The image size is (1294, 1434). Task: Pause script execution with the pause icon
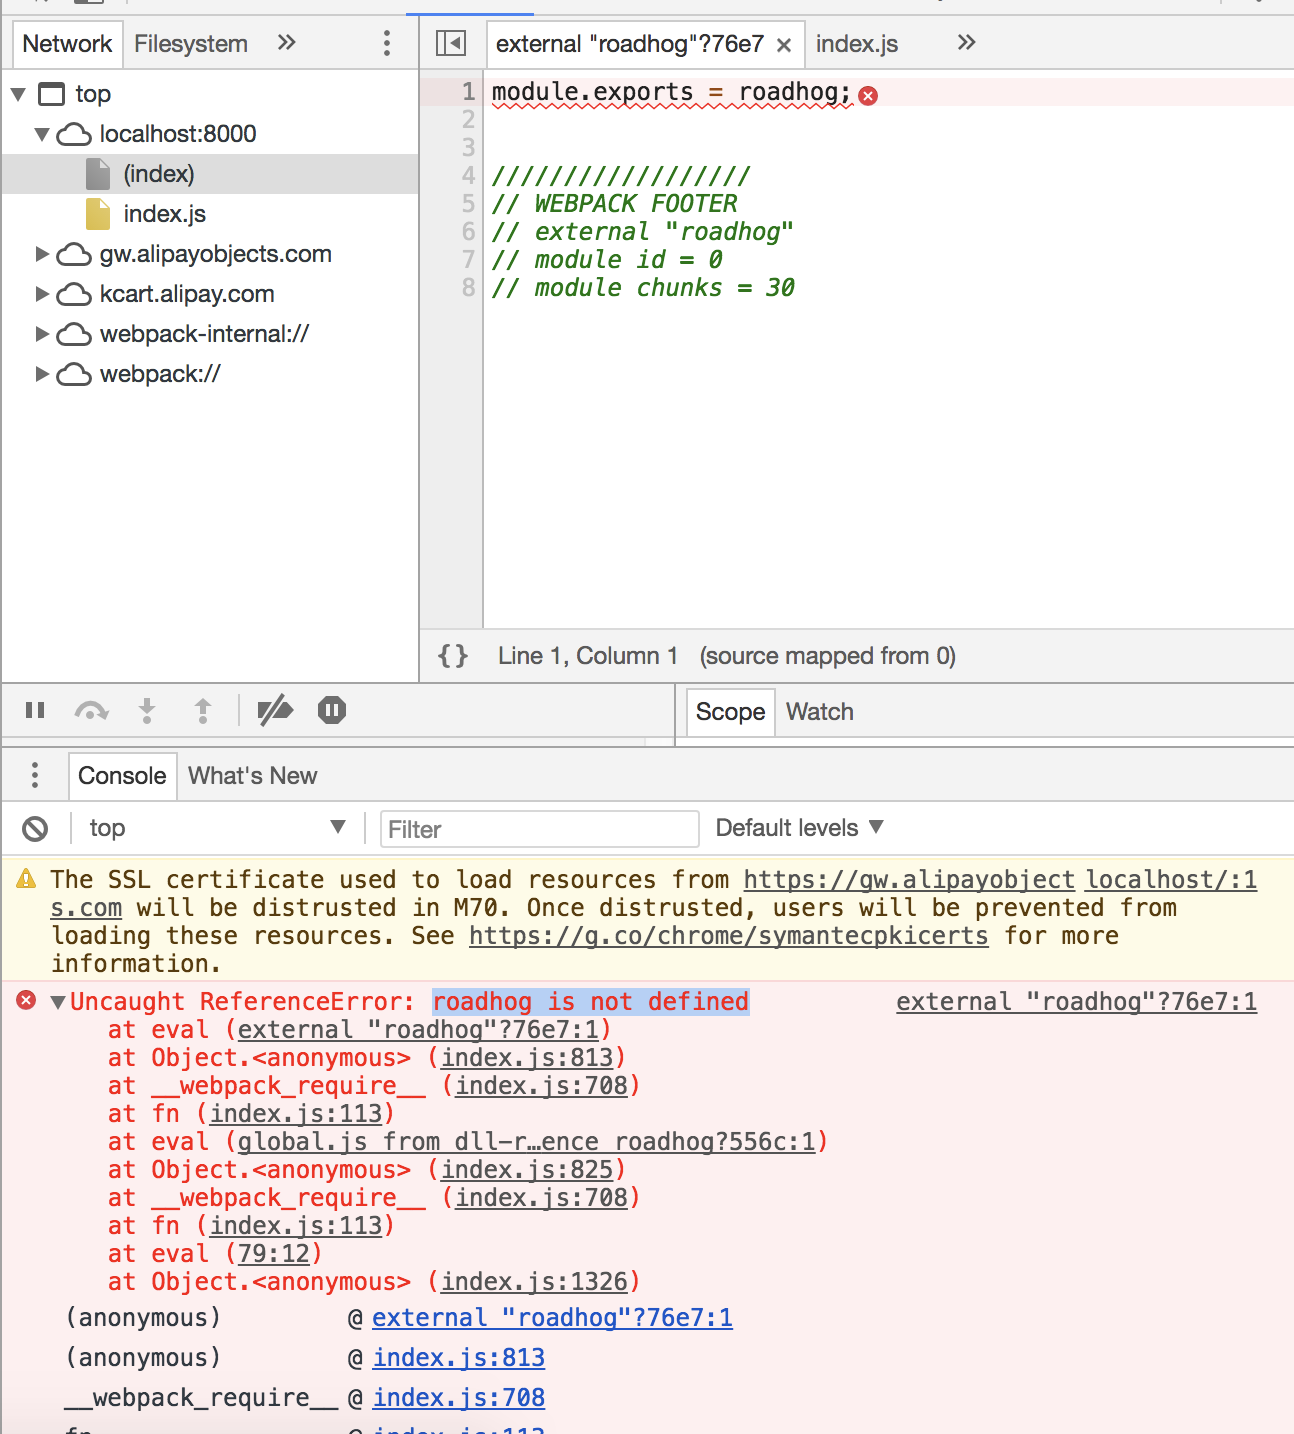35,710
